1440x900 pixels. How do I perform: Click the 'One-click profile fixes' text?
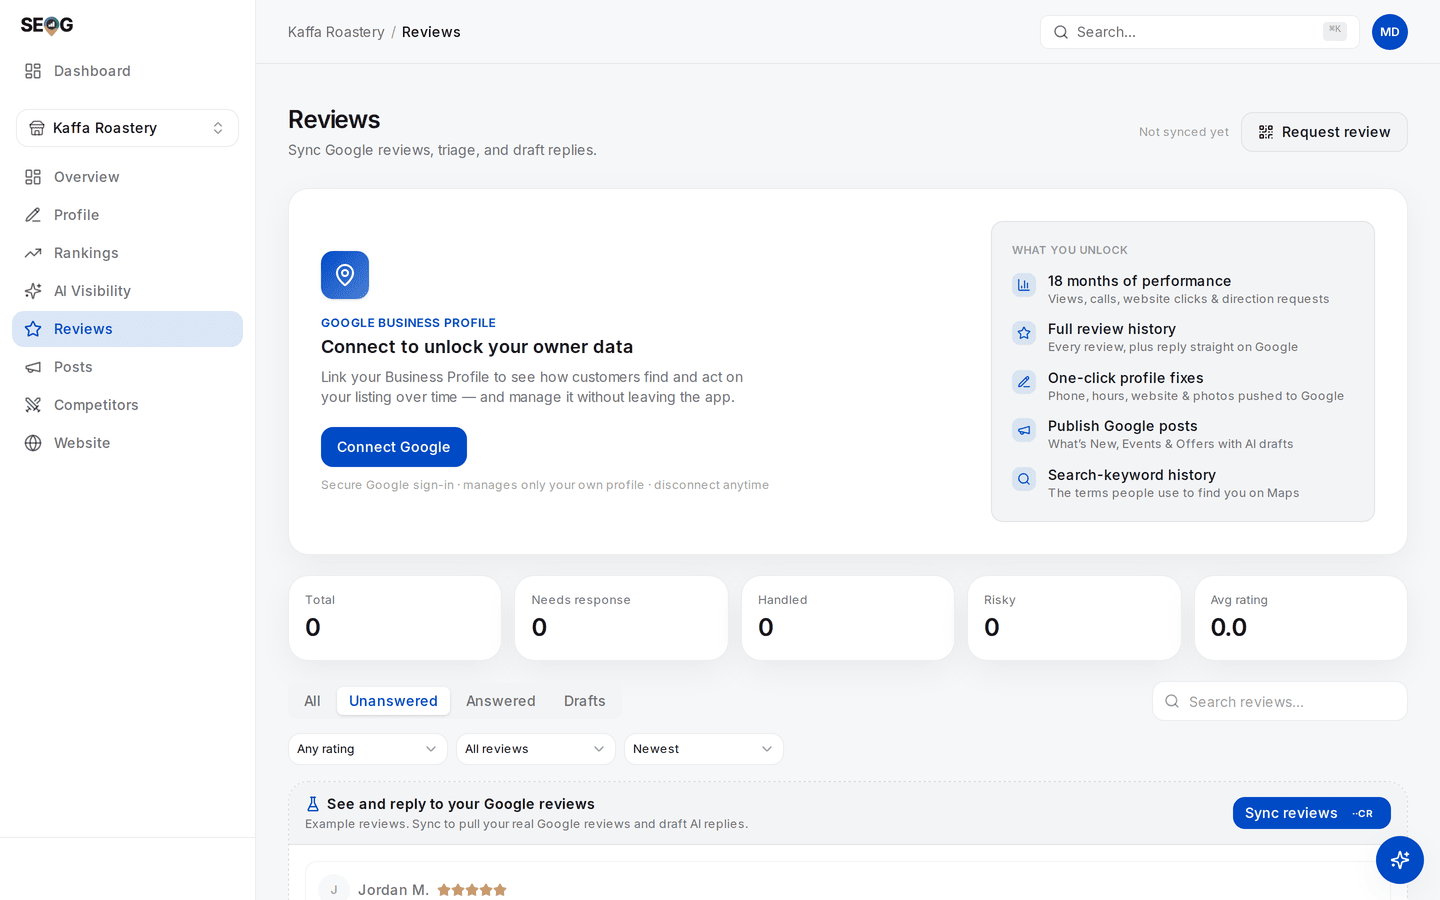coord(1126,378)
